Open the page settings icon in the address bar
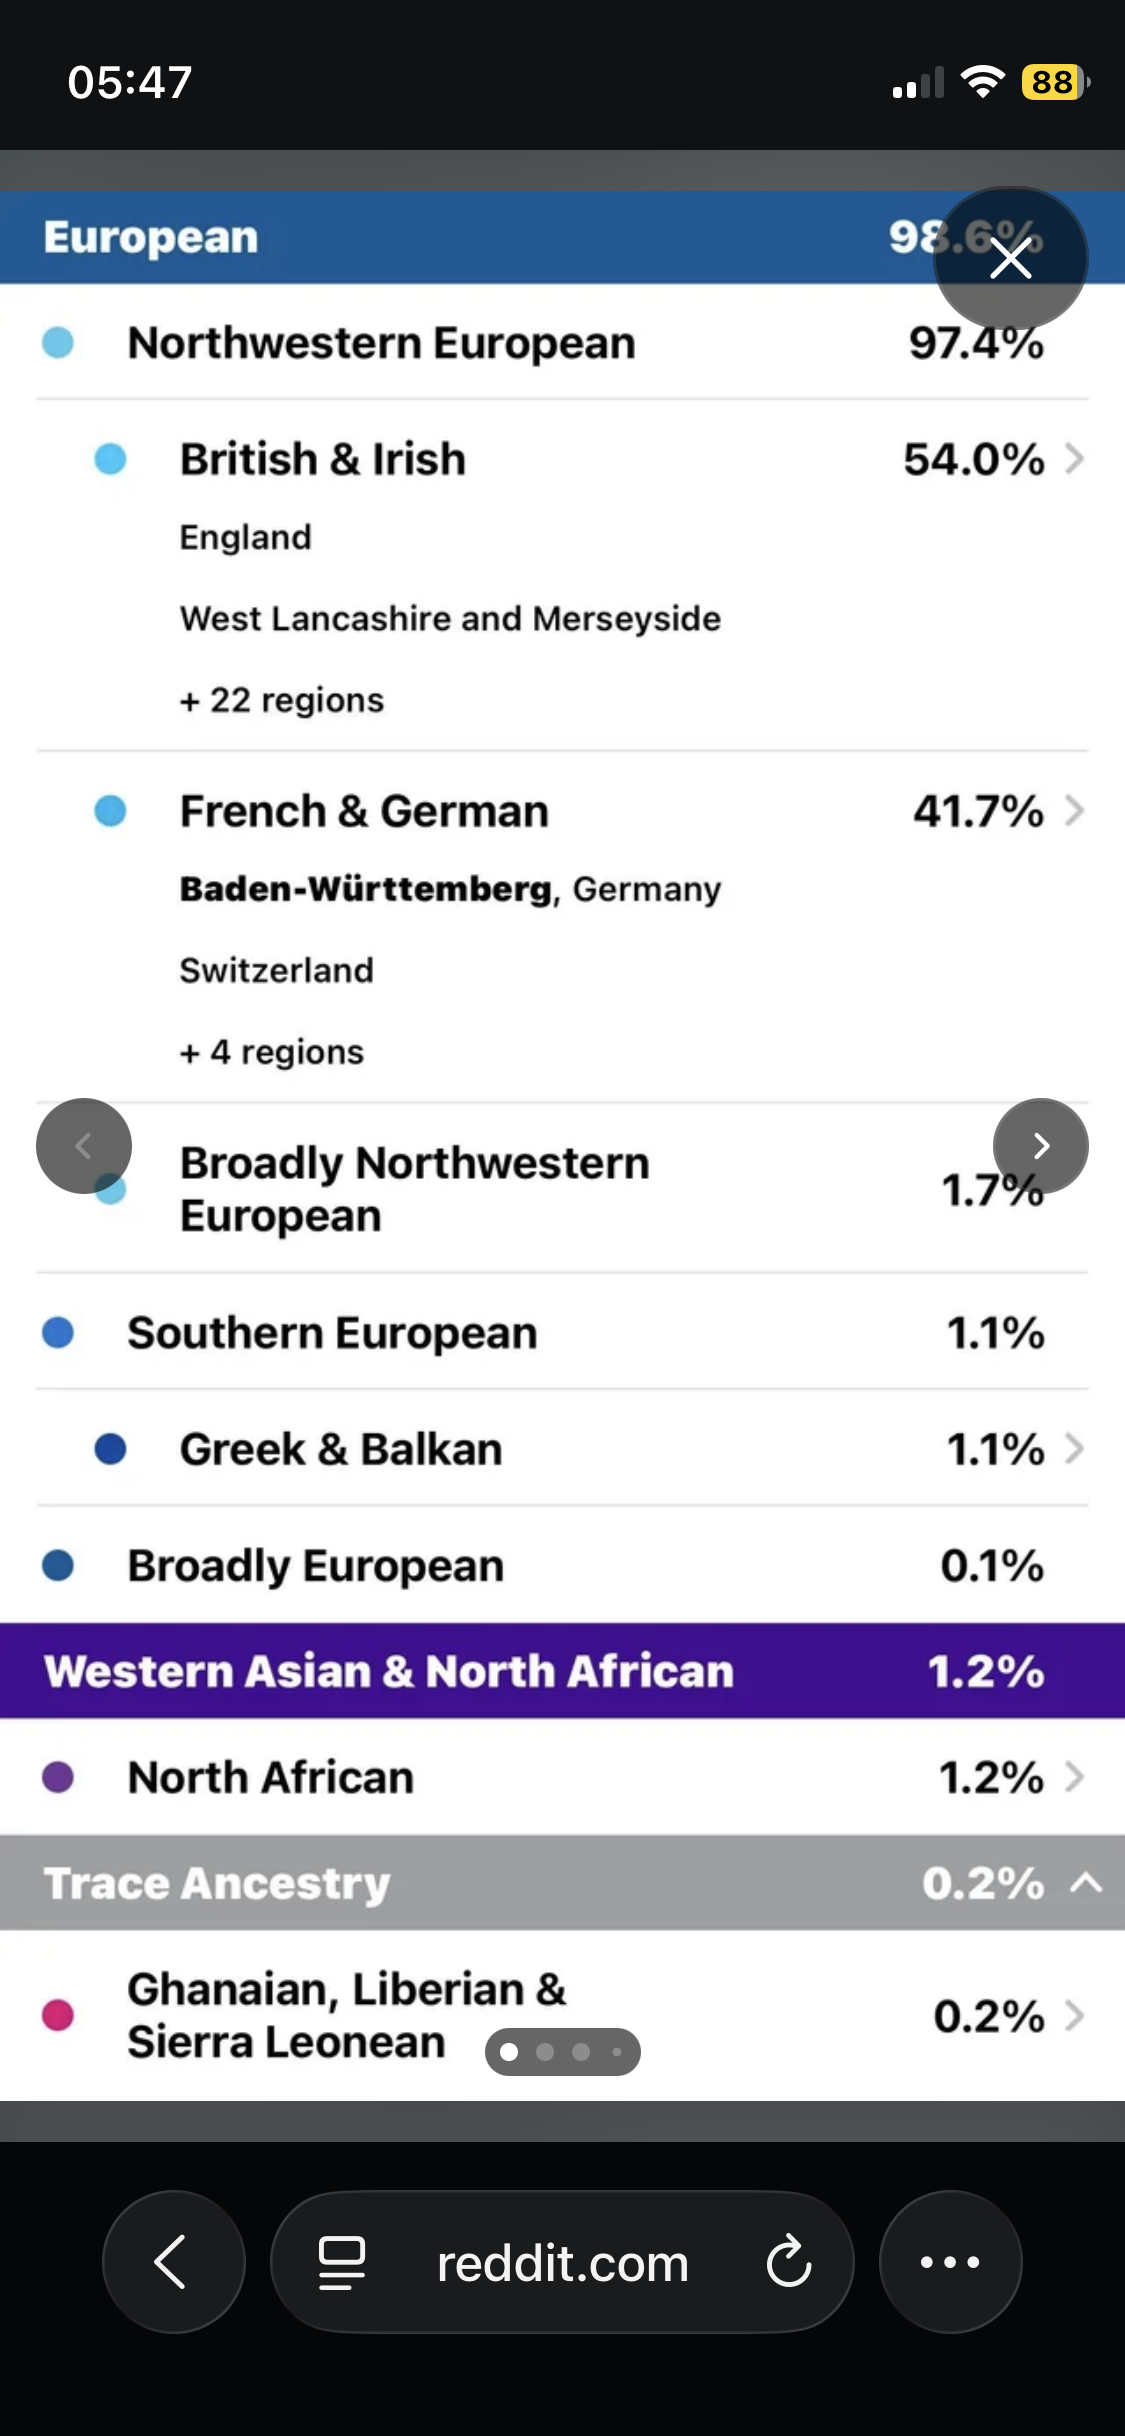The width and height of the screenshot is (1125, 2436). pos(341,2262)
